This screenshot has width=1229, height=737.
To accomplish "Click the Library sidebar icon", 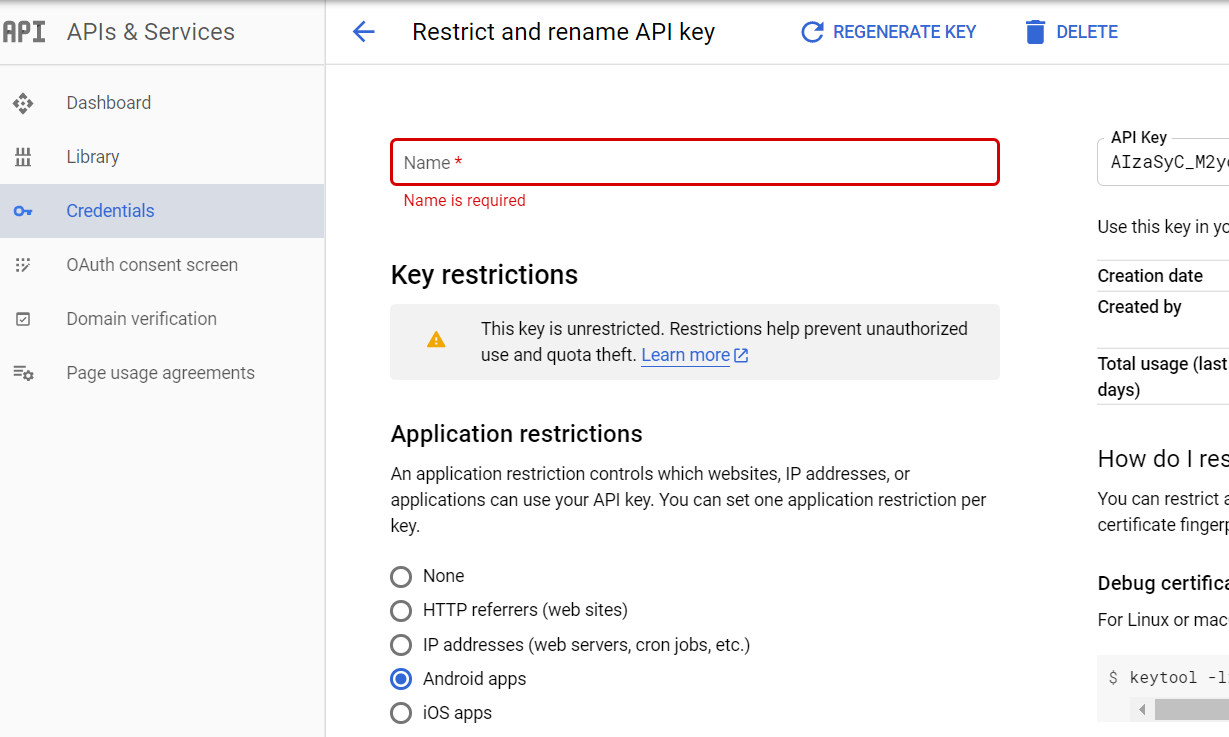I will tap(23, 157).
